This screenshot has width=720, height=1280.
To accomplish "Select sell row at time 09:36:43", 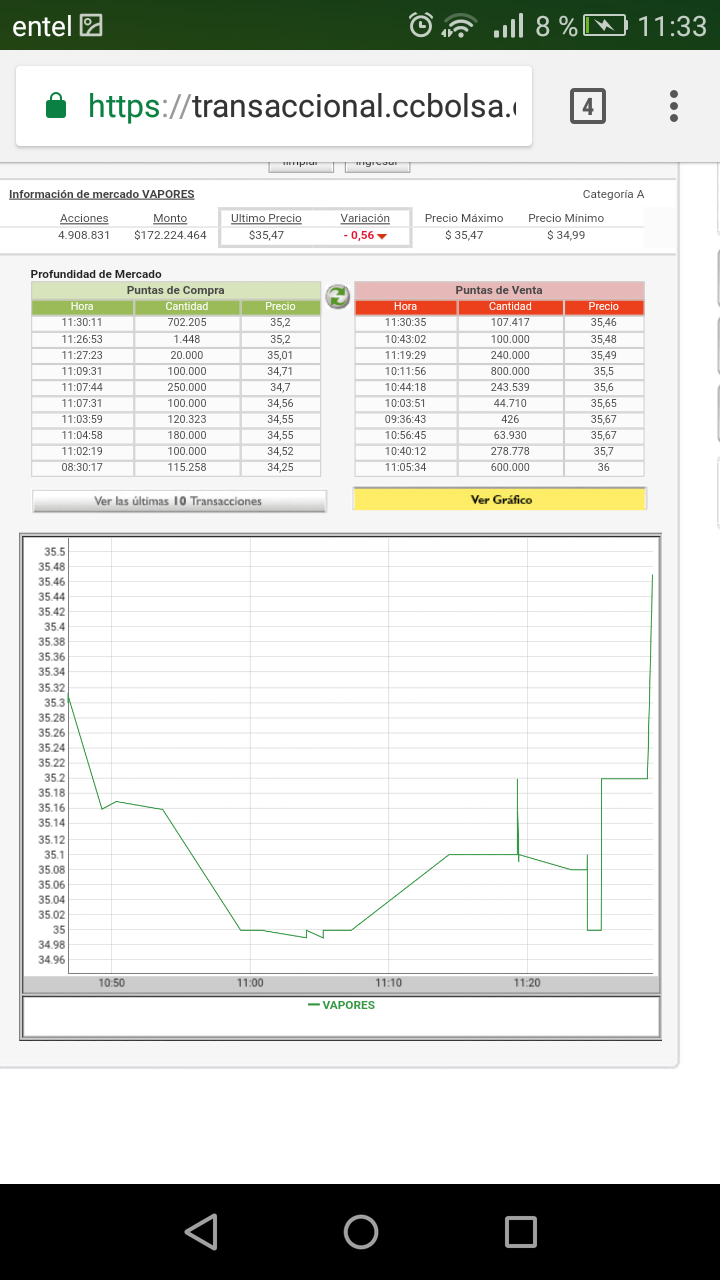I will click(x=499, y=419).
